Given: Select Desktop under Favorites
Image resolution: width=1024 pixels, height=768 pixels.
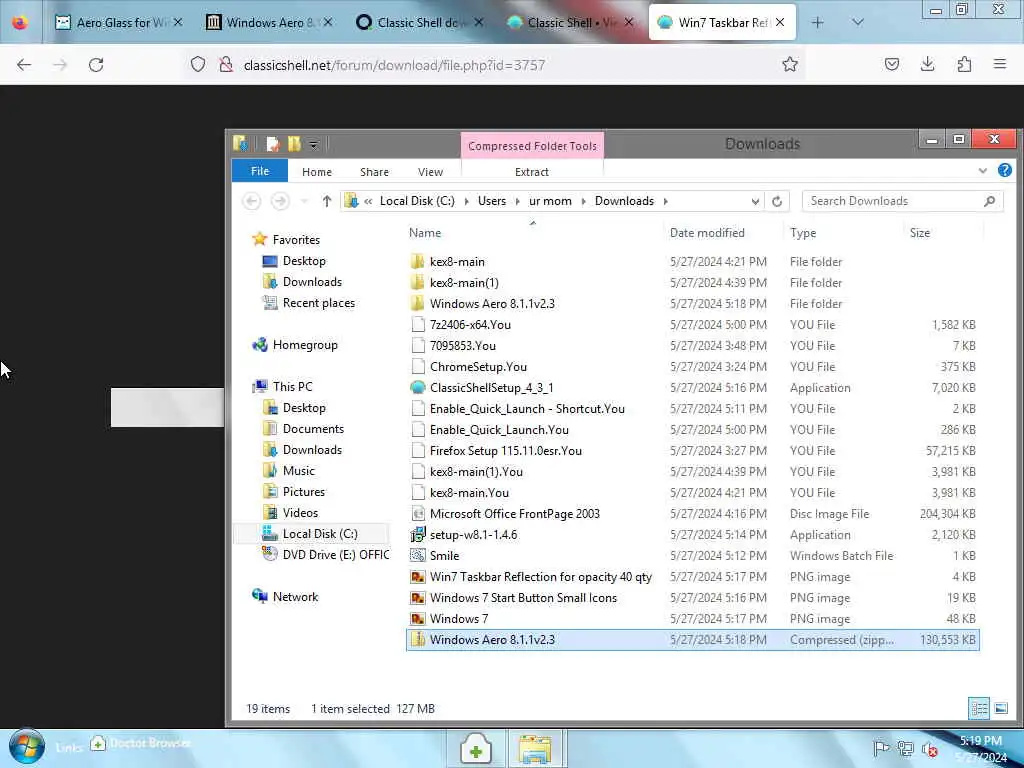Looking at the screenshot, I should pyautogui.click(x=304, y=261).
